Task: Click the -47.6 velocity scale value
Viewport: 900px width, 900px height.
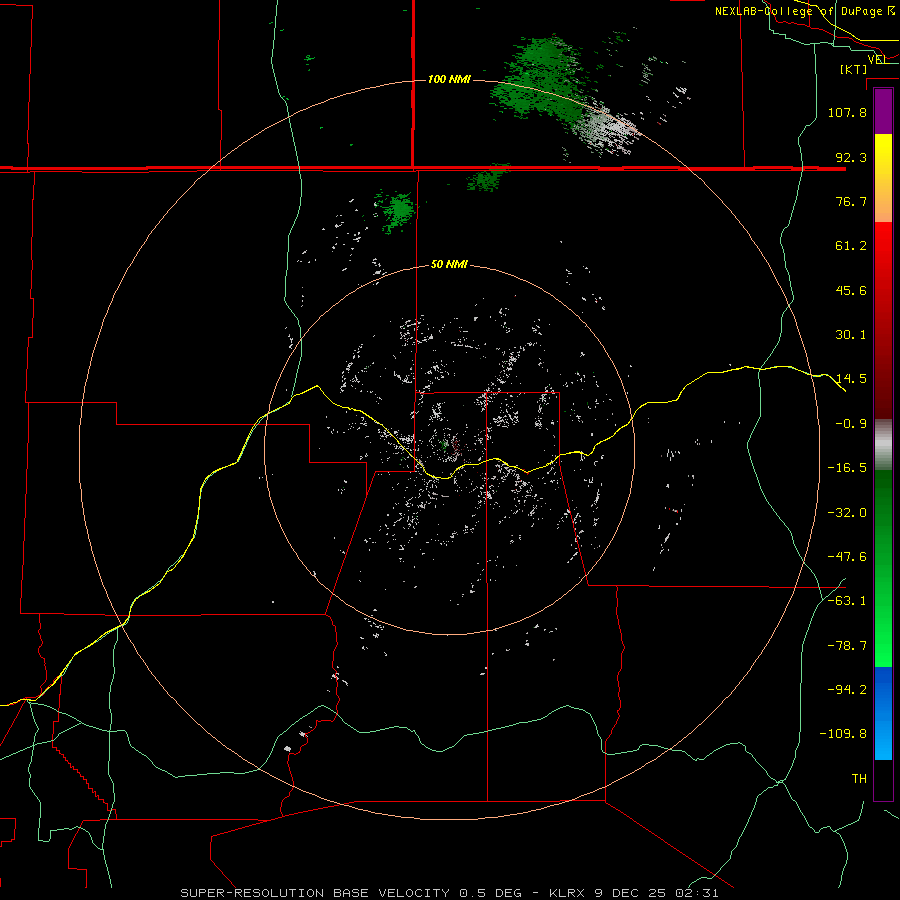Action: pos(847,557)
